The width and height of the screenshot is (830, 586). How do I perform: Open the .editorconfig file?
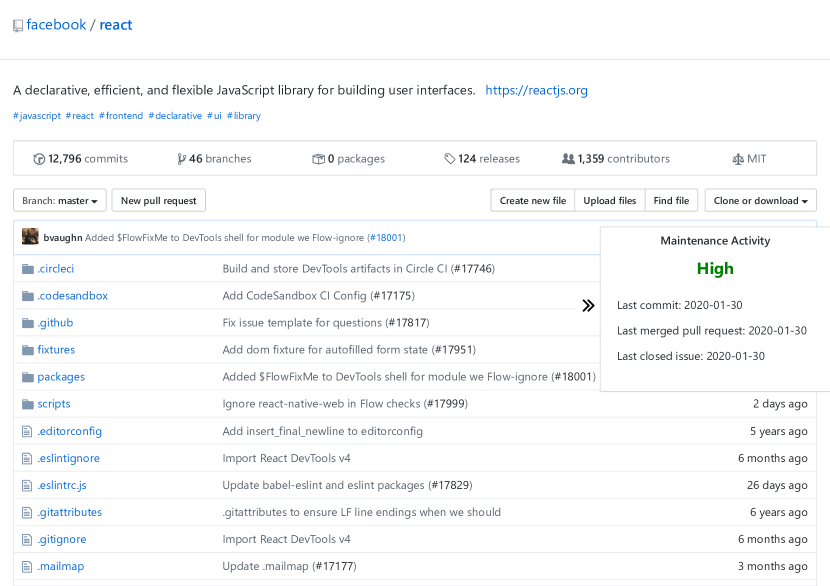coord(69,431)
